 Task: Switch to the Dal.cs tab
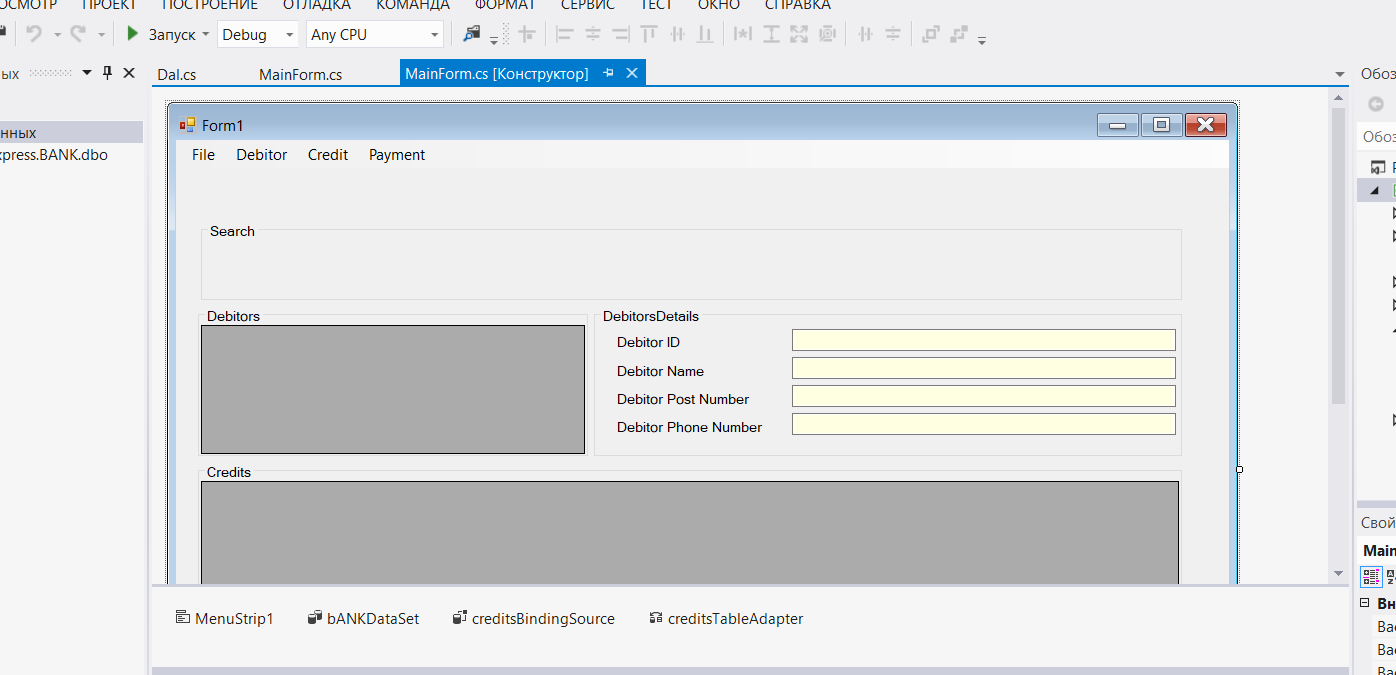point(177,74)
